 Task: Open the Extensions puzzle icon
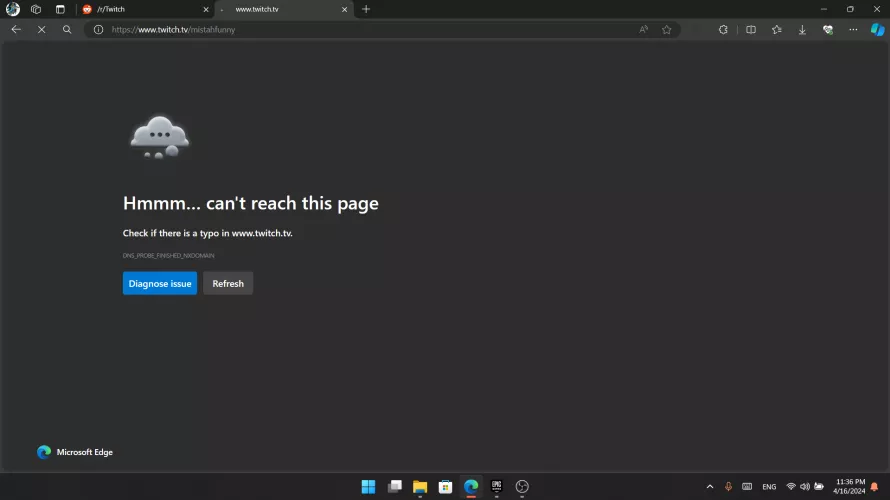pos(723,30)
